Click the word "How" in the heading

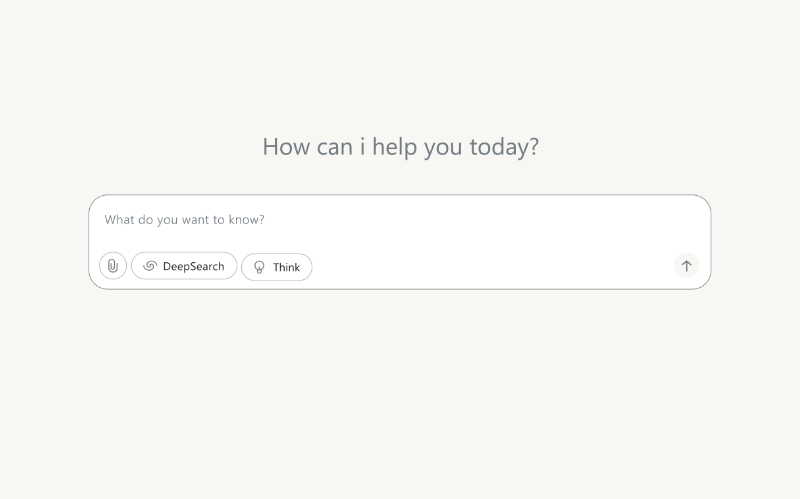[x=286, y=147]
